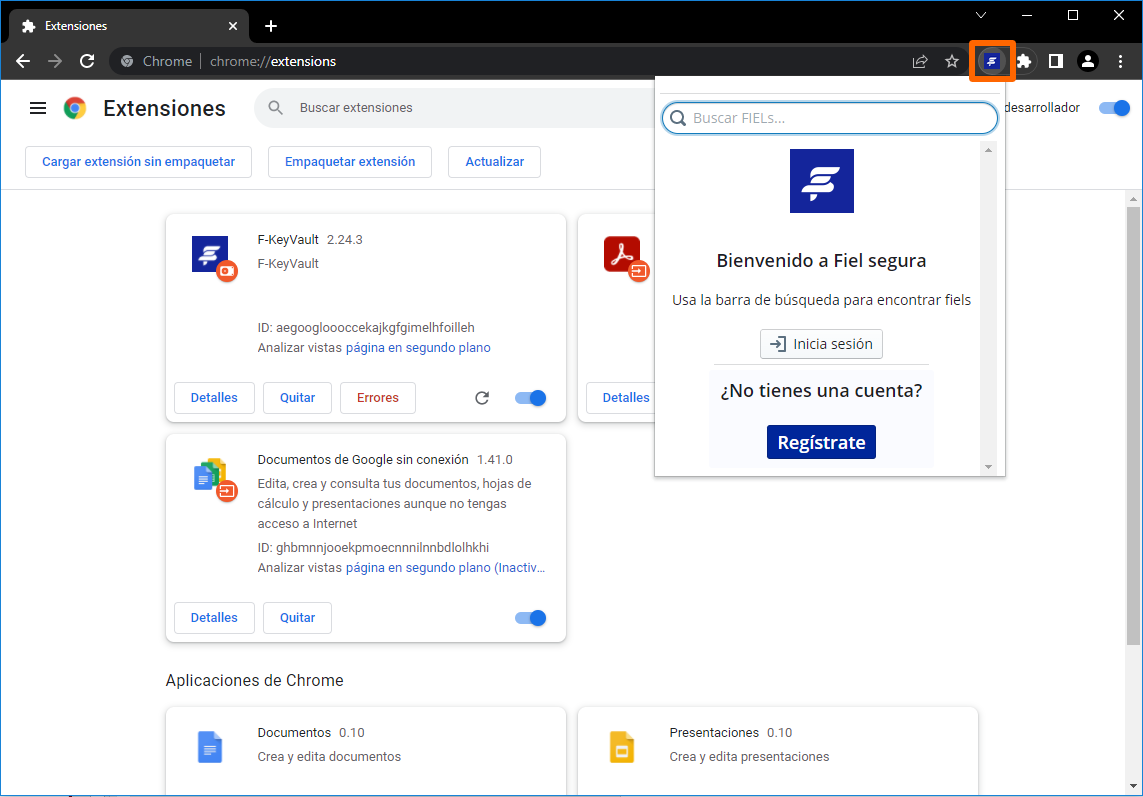Click Quitar for F-KeyVault
The image size is (1143, 797).
point(297,397)
